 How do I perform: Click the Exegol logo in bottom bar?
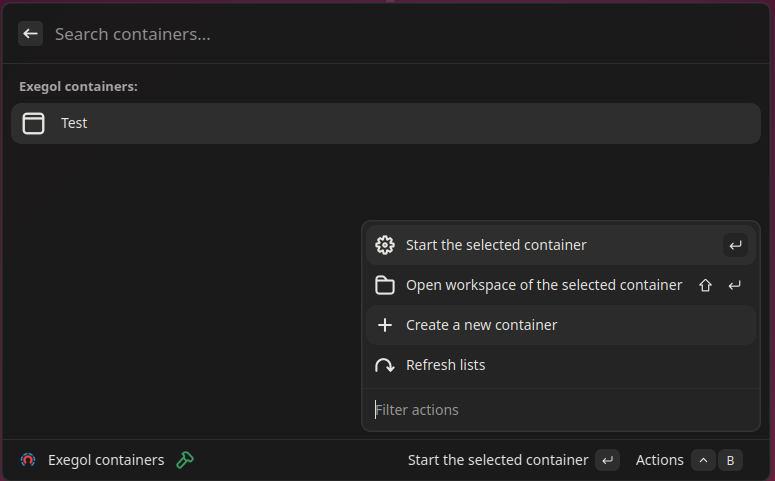(x=28, y=460)
